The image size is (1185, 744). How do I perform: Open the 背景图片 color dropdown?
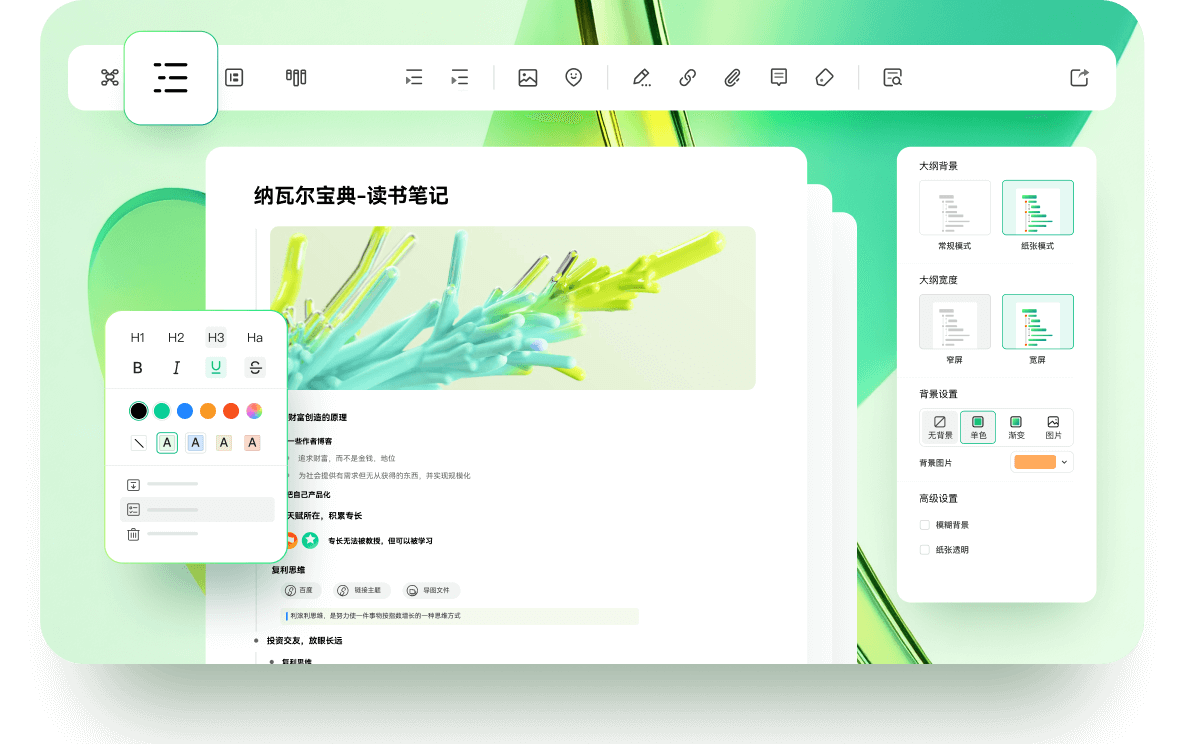click(x=1041, y=462)
